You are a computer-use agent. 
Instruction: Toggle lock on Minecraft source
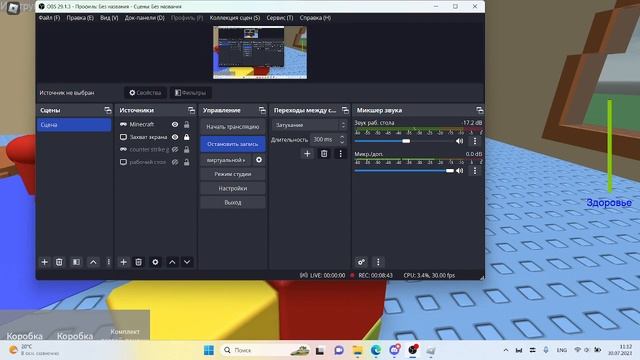tap(187, 124)
